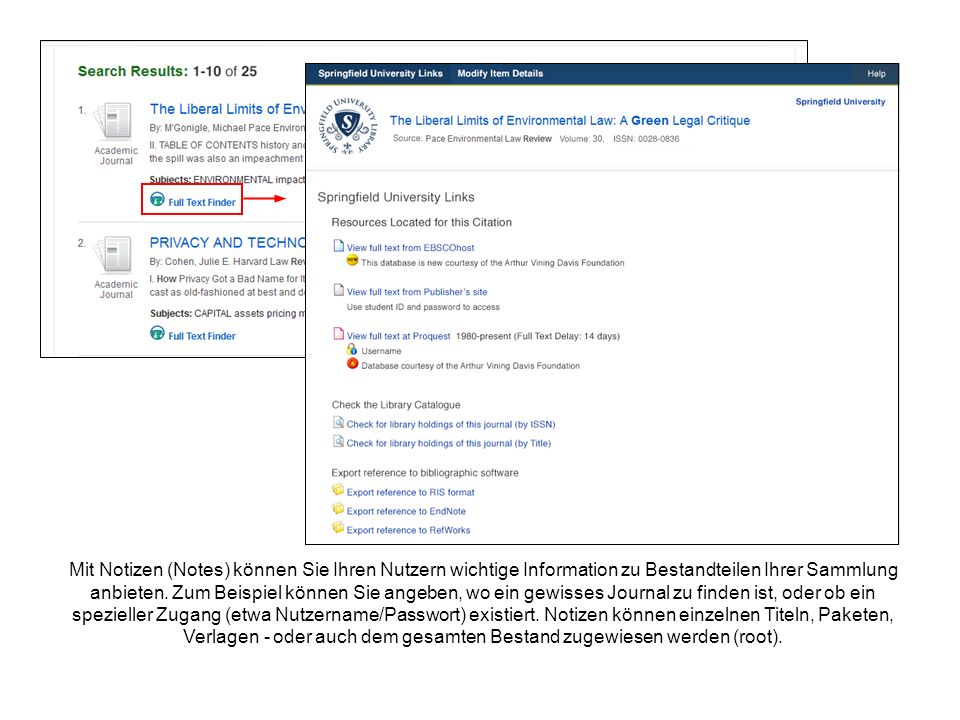View full text from EBSCOhost
Viewport: 960px width, 720px height.
point(410,248)
